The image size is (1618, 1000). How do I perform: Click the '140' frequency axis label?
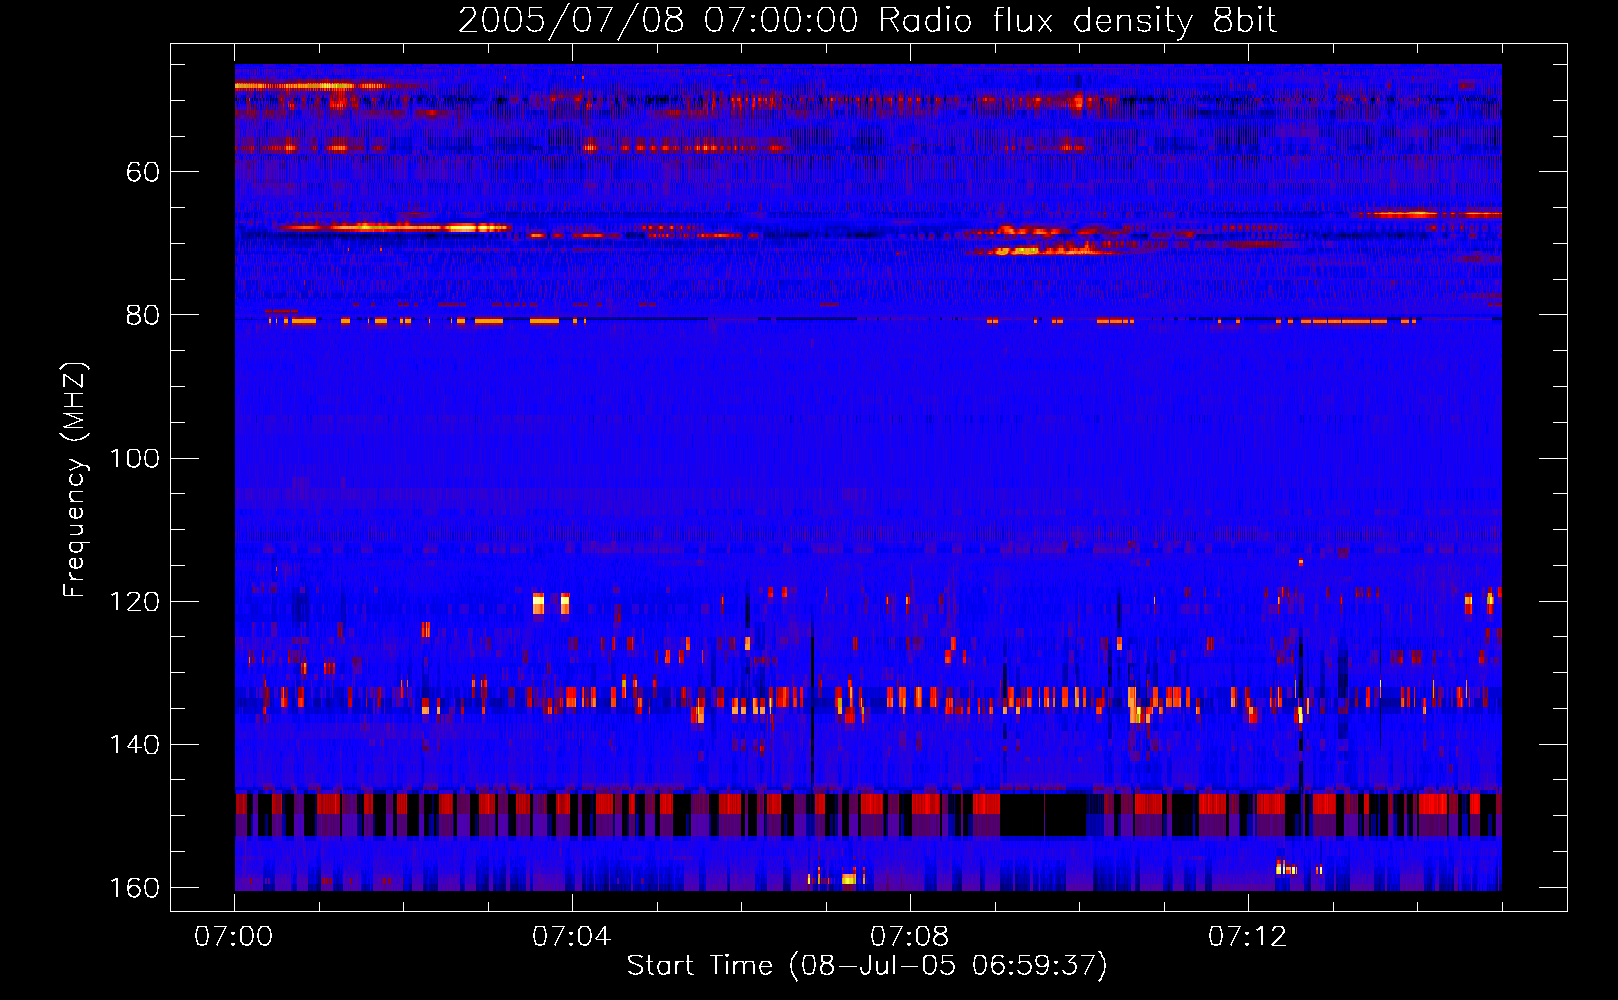pos(134,744)
